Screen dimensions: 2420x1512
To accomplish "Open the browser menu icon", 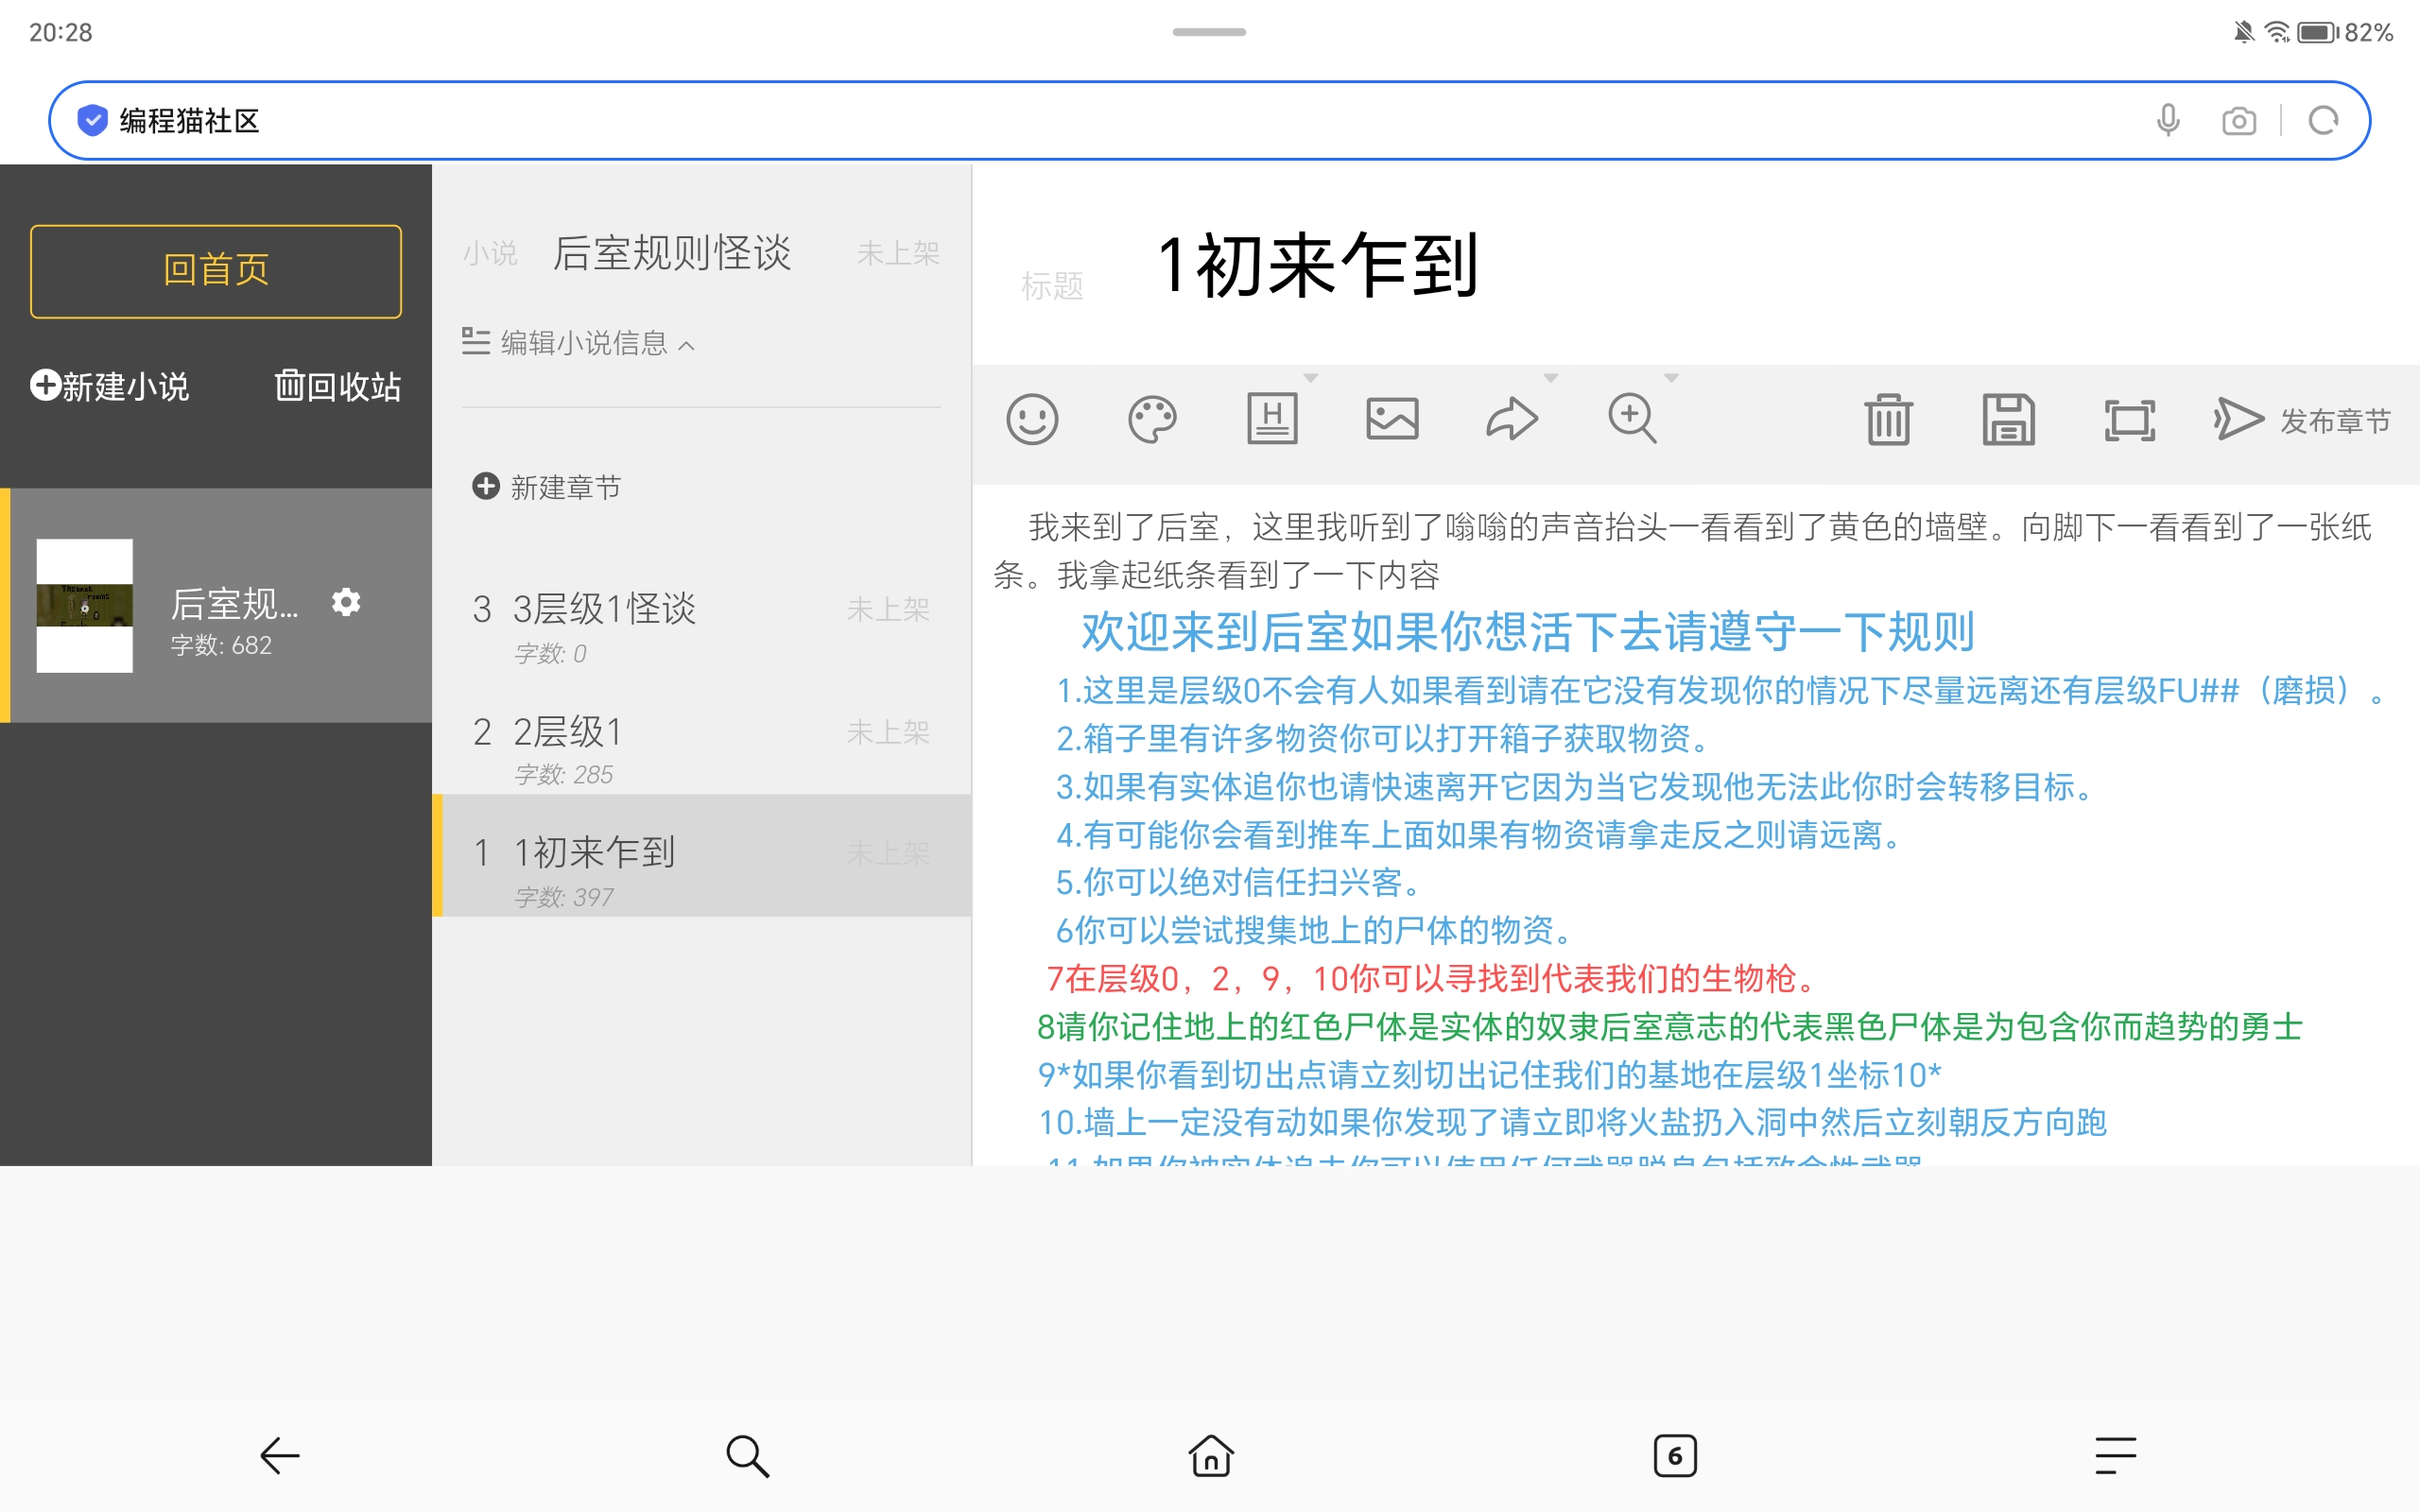I will pos(2116,1455).
